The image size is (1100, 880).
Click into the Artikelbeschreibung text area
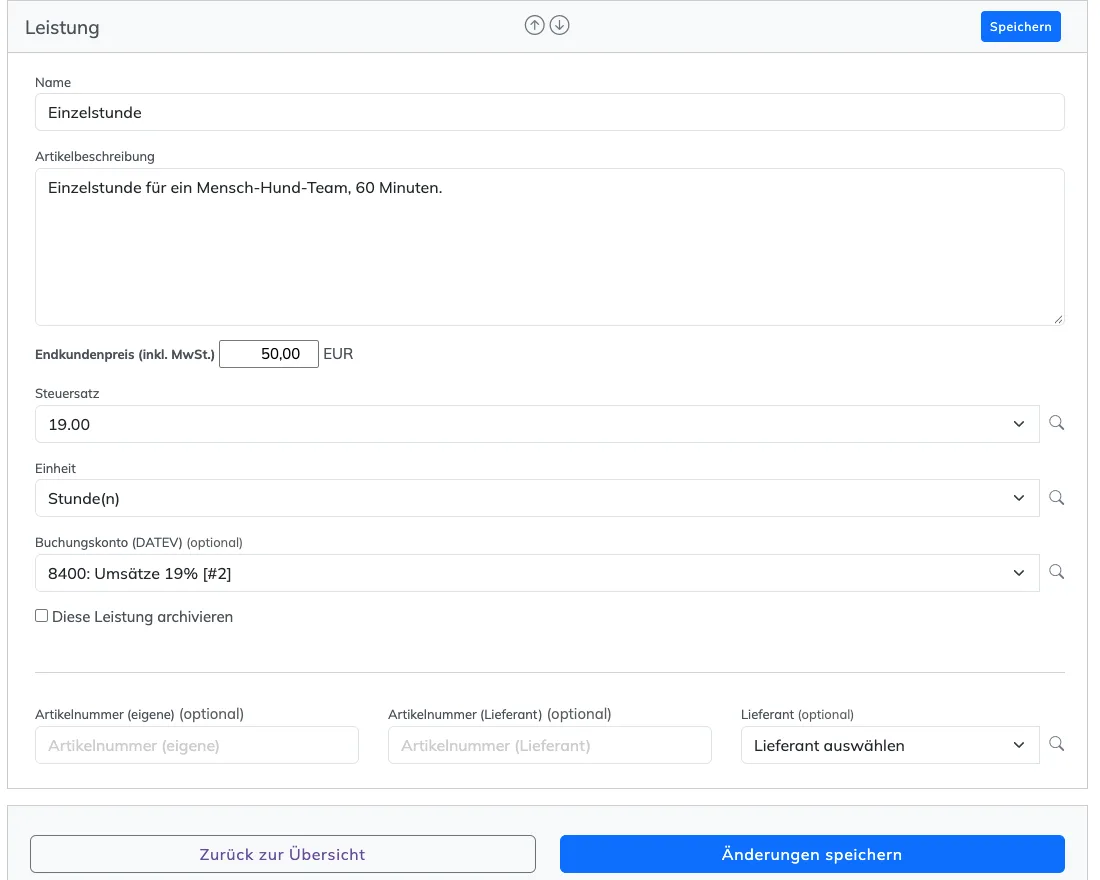pyautogui.click(x=550, y=247)
